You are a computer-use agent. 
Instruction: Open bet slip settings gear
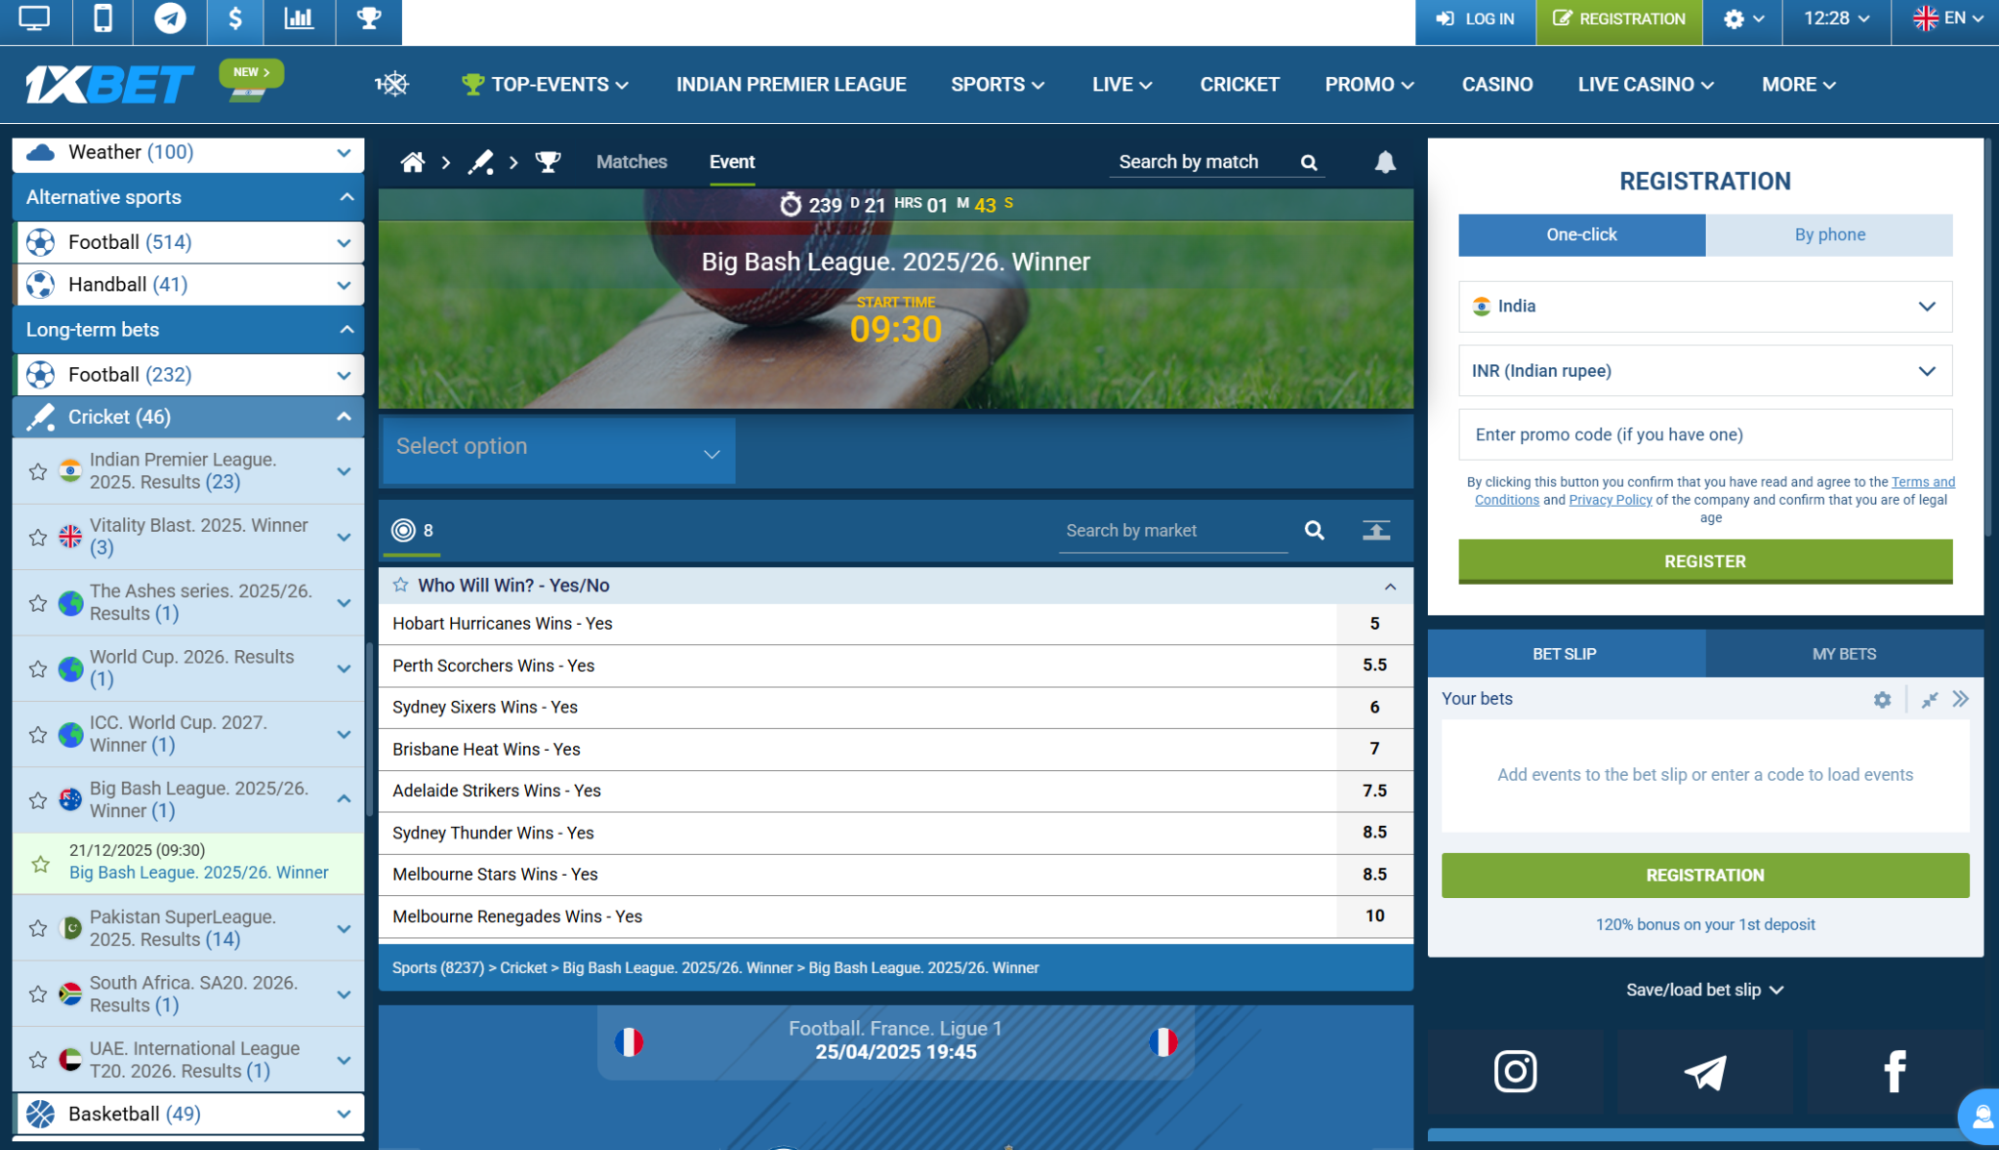click(x=1882, y=700)
